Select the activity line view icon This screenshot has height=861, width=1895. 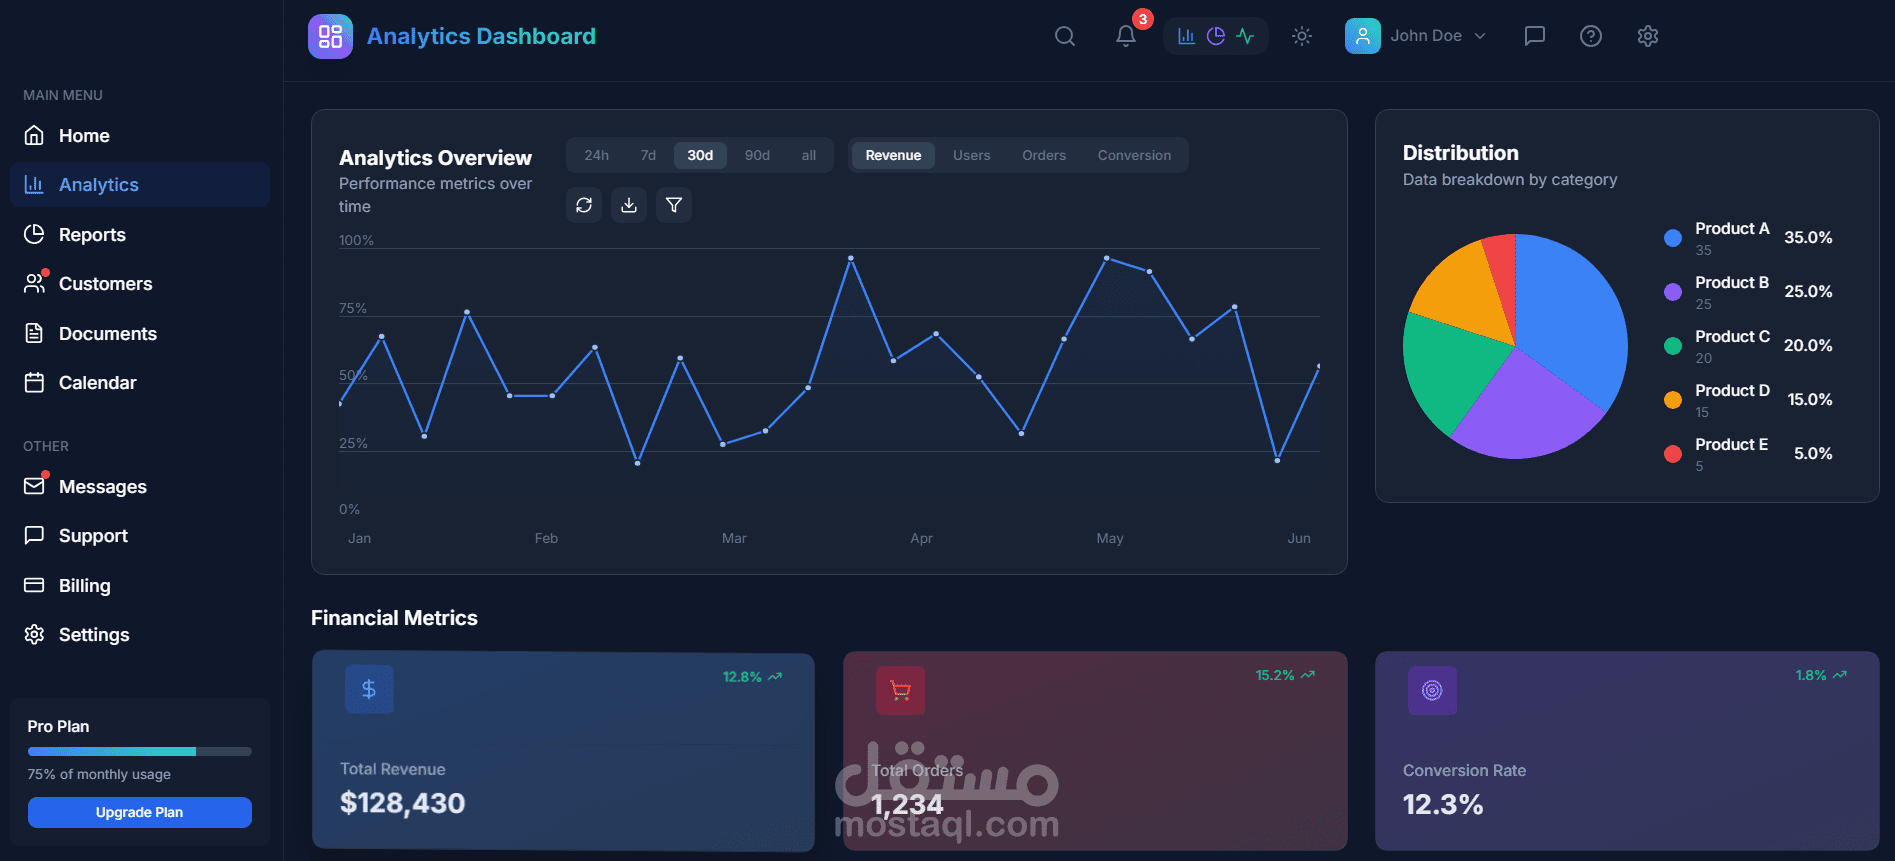[1245, 36]
